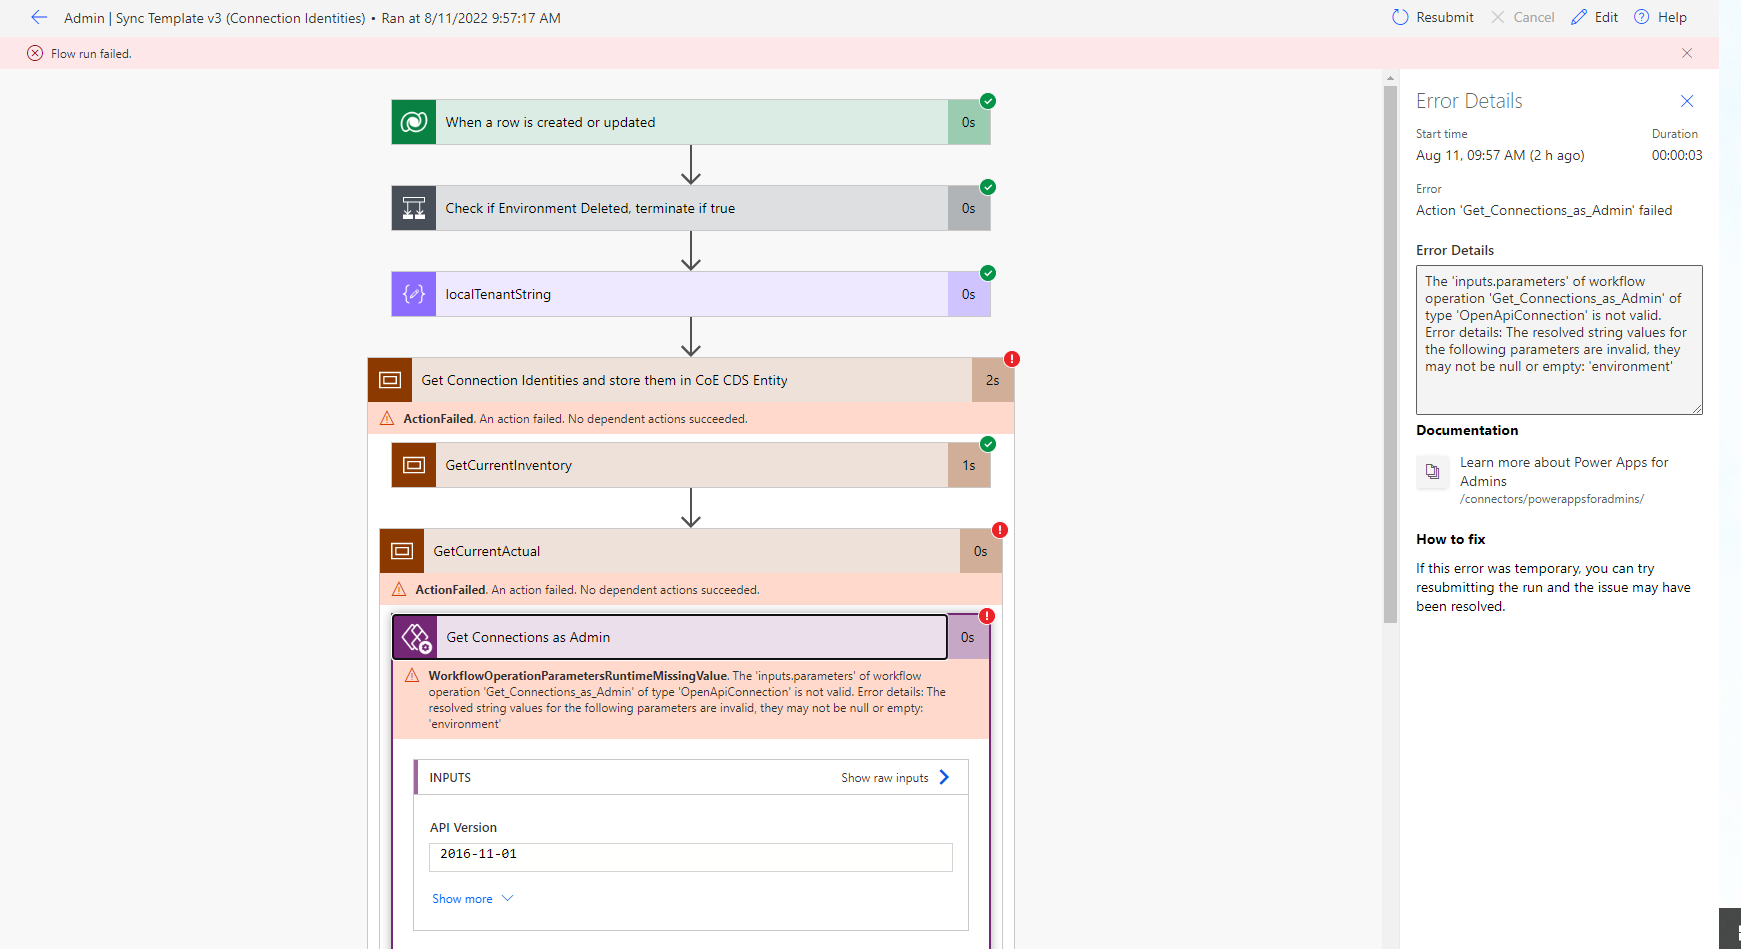Click the Dataverse trigger icon on "When a row is created or updated"
Viewport: 1741px width, 949px height.
[413, 121]
